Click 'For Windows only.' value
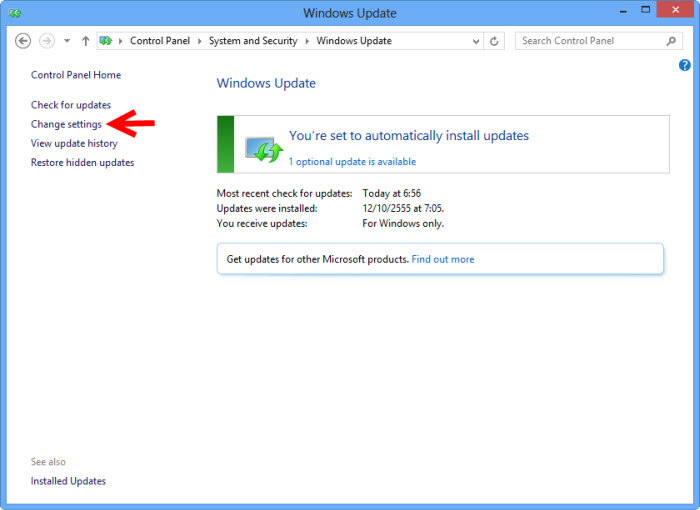The height and width of the screenshot is (510, 700). (403, 223)
